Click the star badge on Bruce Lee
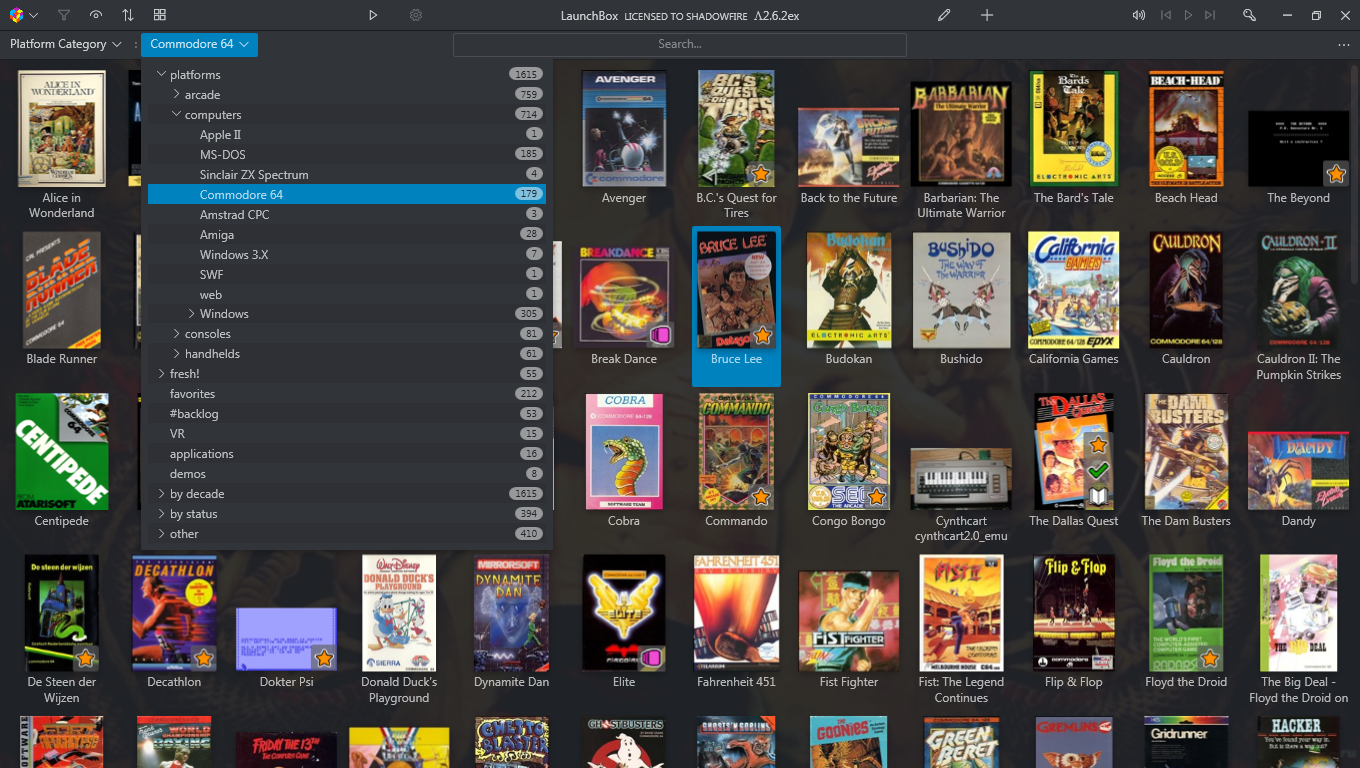This screenshot has width=1360, height=768. click(x=762, y=335)
